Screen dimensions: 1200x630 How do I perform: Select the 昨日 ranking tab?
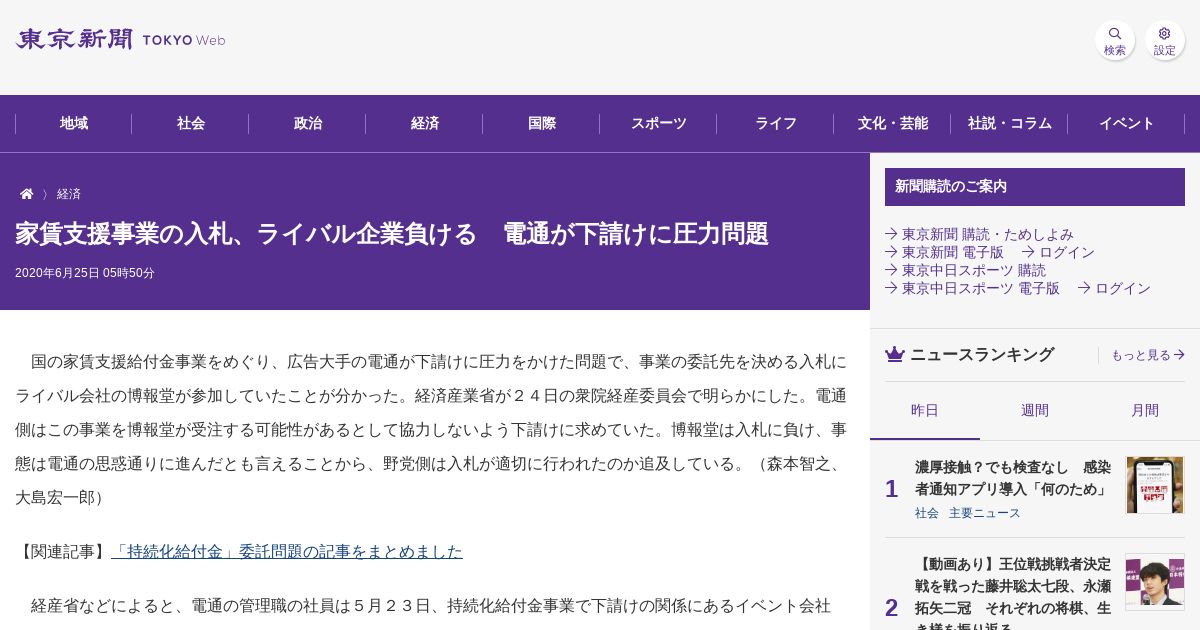[925, 410]
